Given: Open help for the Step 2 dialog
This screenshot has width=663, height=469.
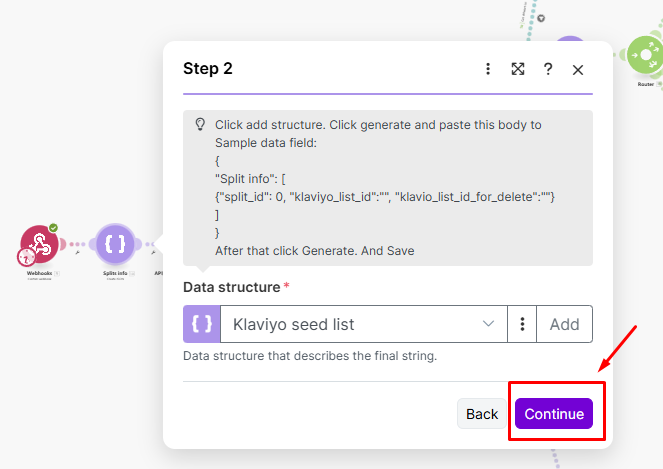Looking at the screenshot, I should 548,69.
